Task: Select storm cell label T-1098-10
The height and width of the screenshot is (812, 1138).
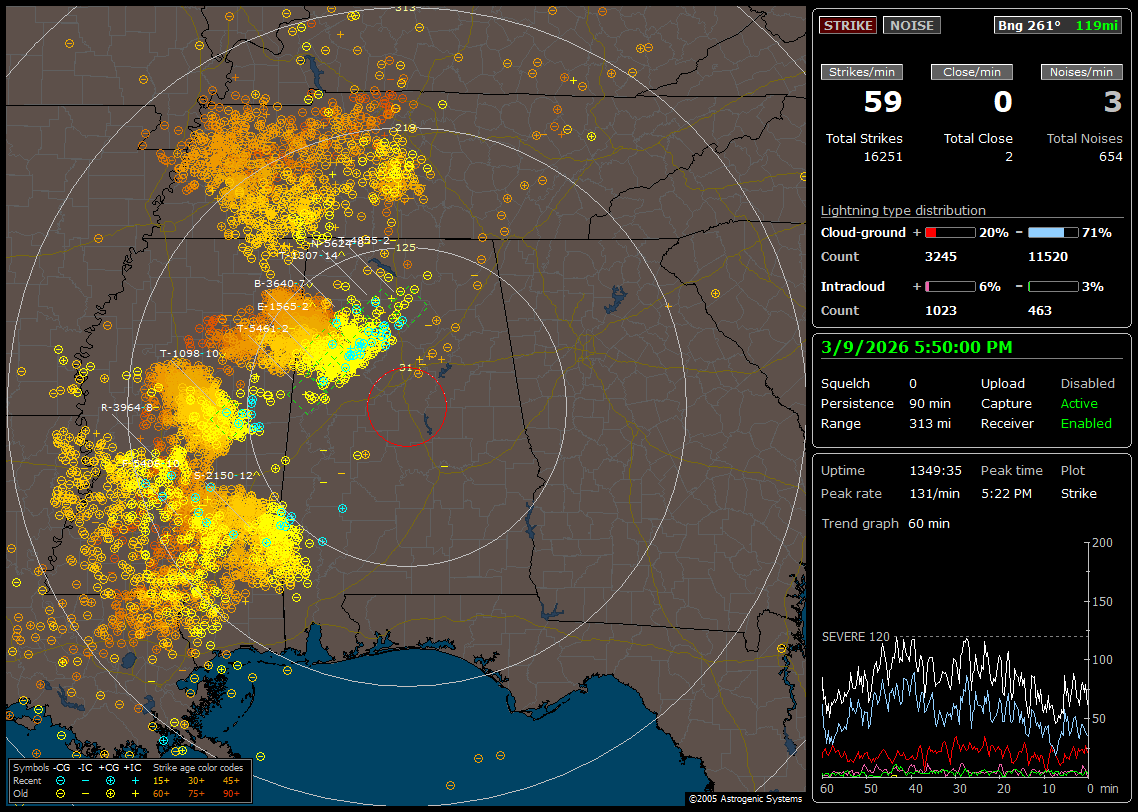Action: point(189,354)
